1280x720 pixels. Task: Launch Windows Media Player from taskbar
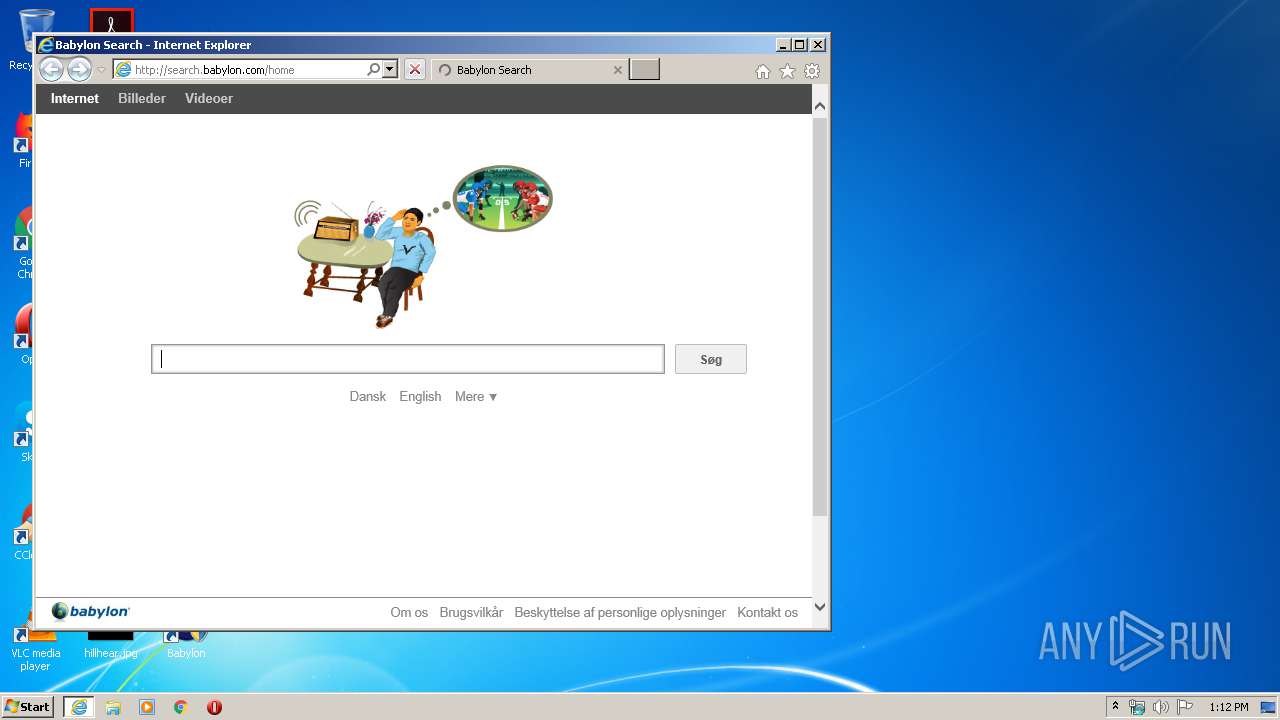[x=147, y=707]
